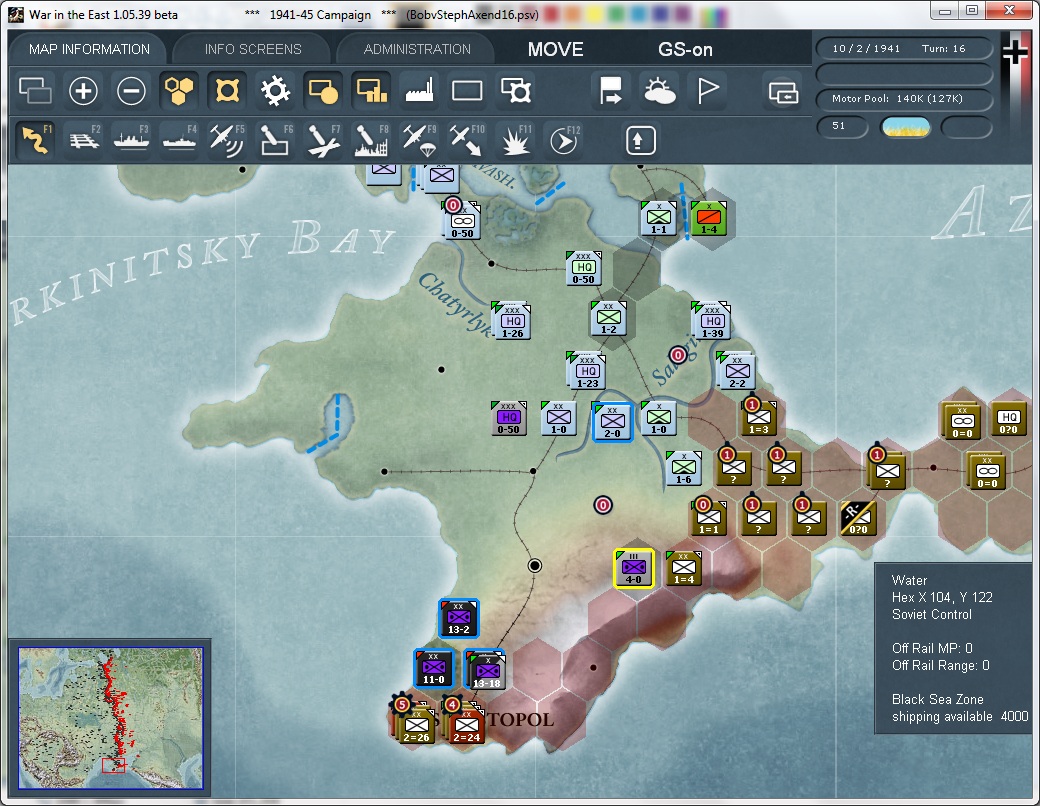Select Bomb unit mode (F6) icon
This screenshot has height=806, width=1040.
tap(275, 140)
